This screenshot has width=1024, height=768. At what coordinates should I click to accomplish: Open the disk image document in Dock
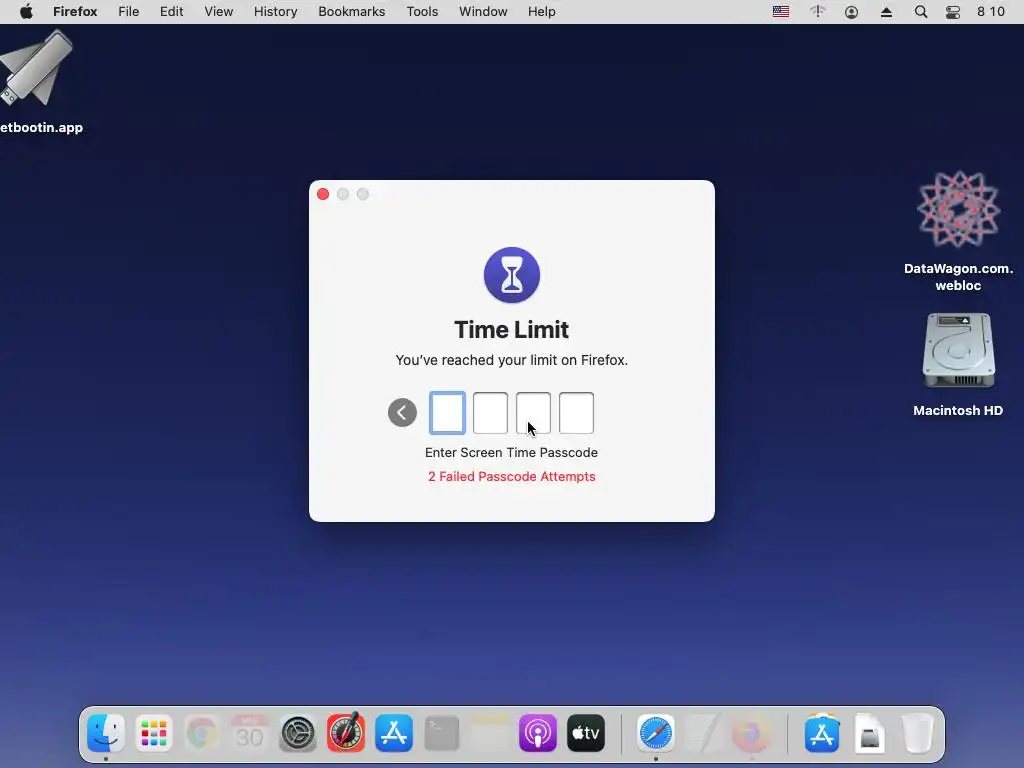tap(869, 733)
